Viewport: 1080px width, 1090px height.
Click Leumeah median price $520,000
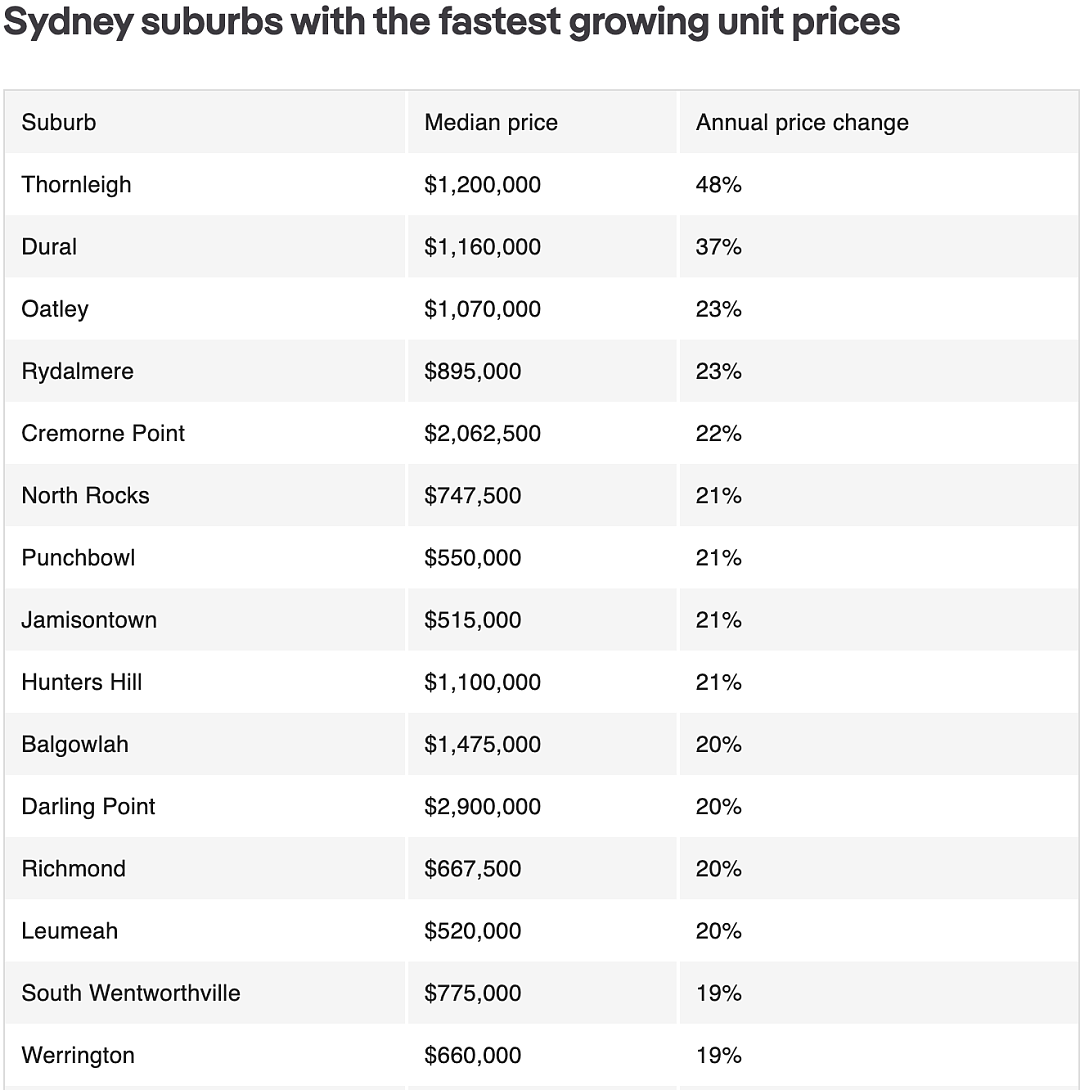pos(473,931)
